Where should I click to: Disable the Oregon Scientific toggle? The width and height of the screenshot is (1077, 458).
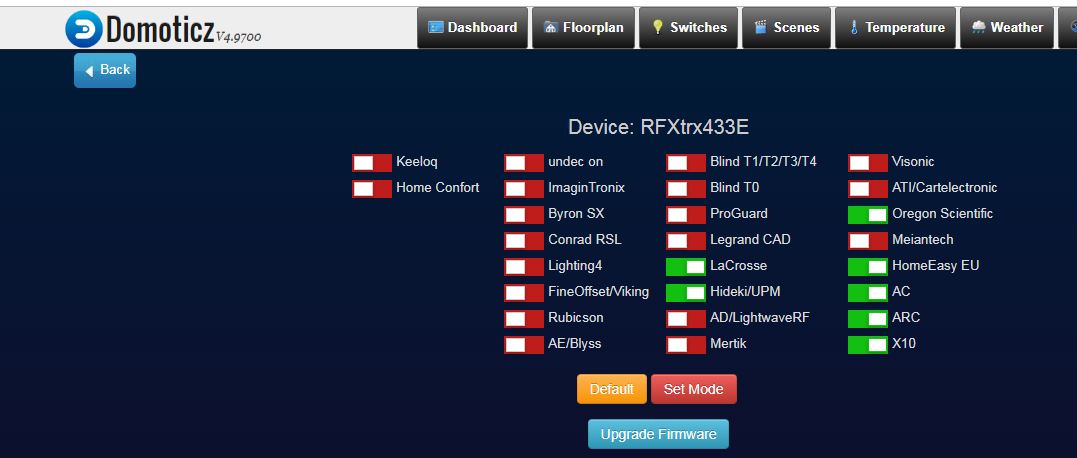coord(868,215)
